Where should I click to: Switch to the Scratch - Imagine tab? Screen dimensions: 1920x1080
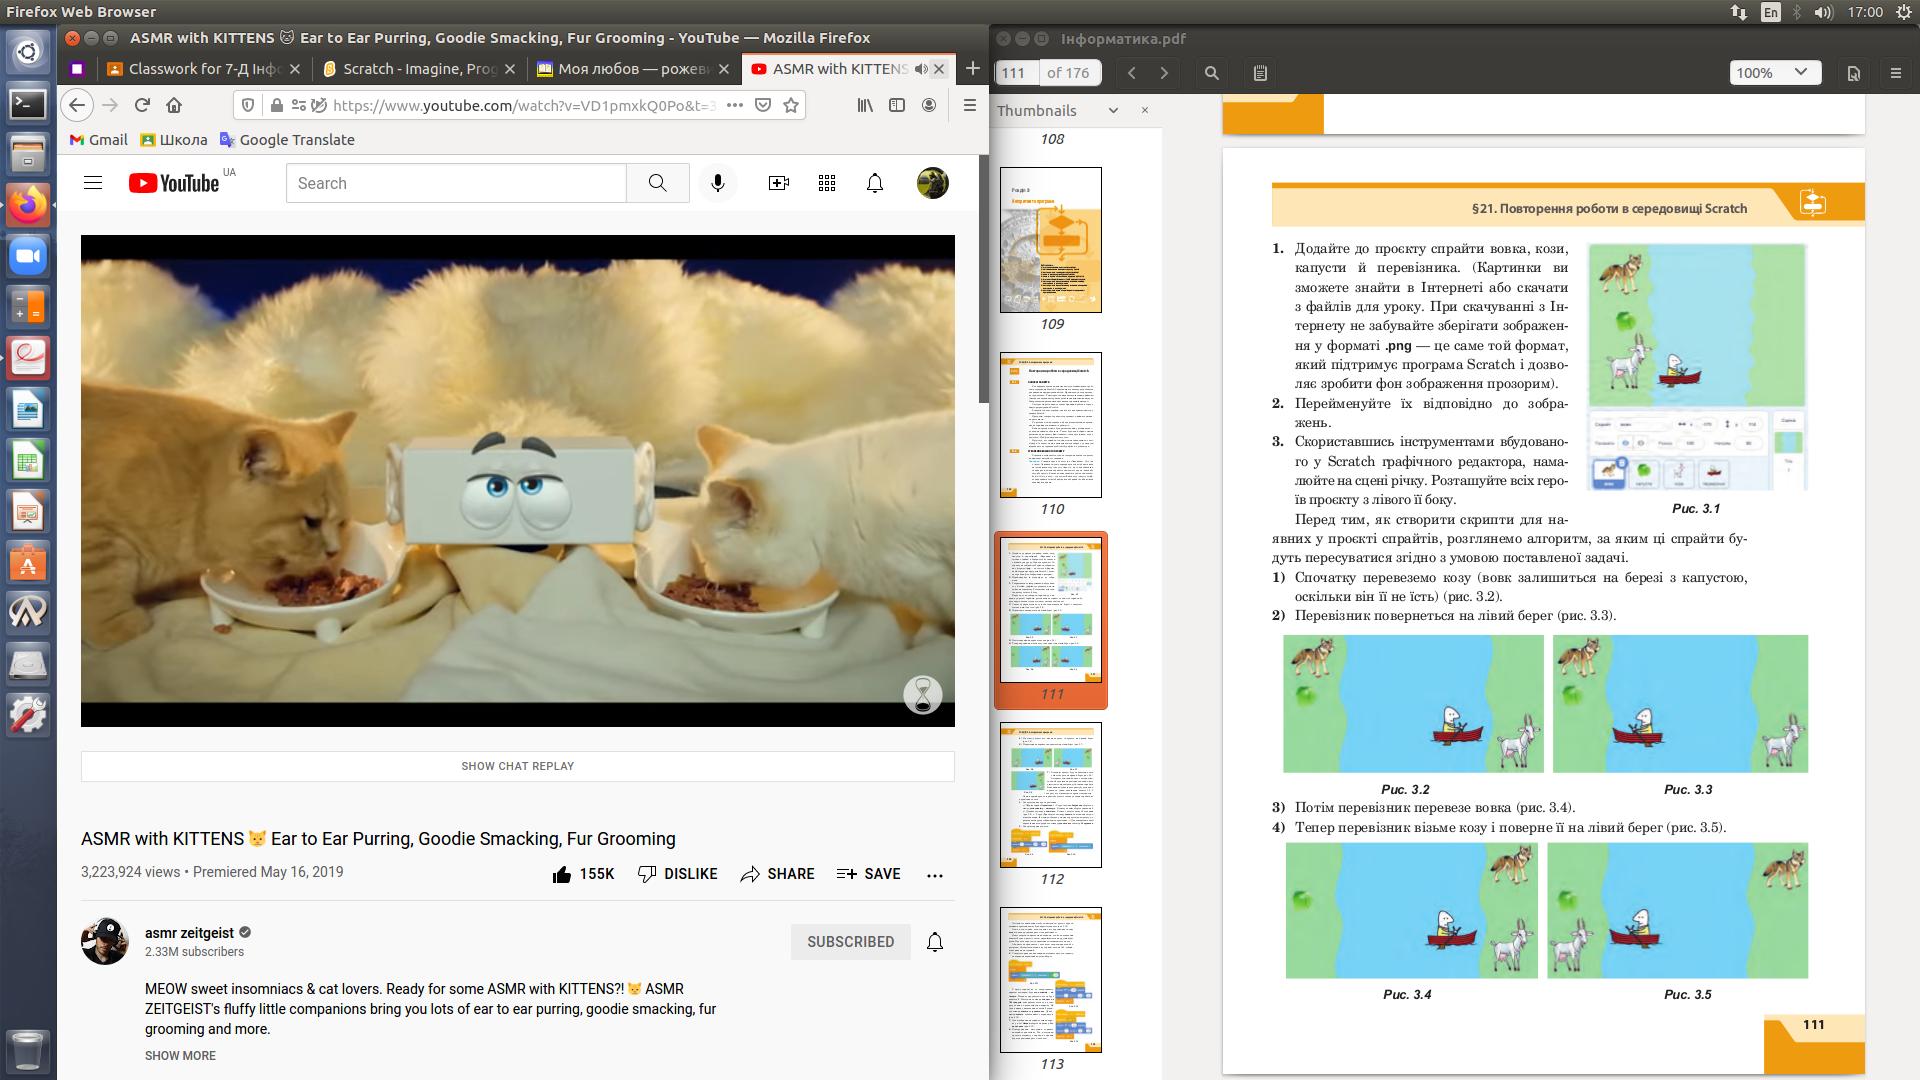(418, 69)
